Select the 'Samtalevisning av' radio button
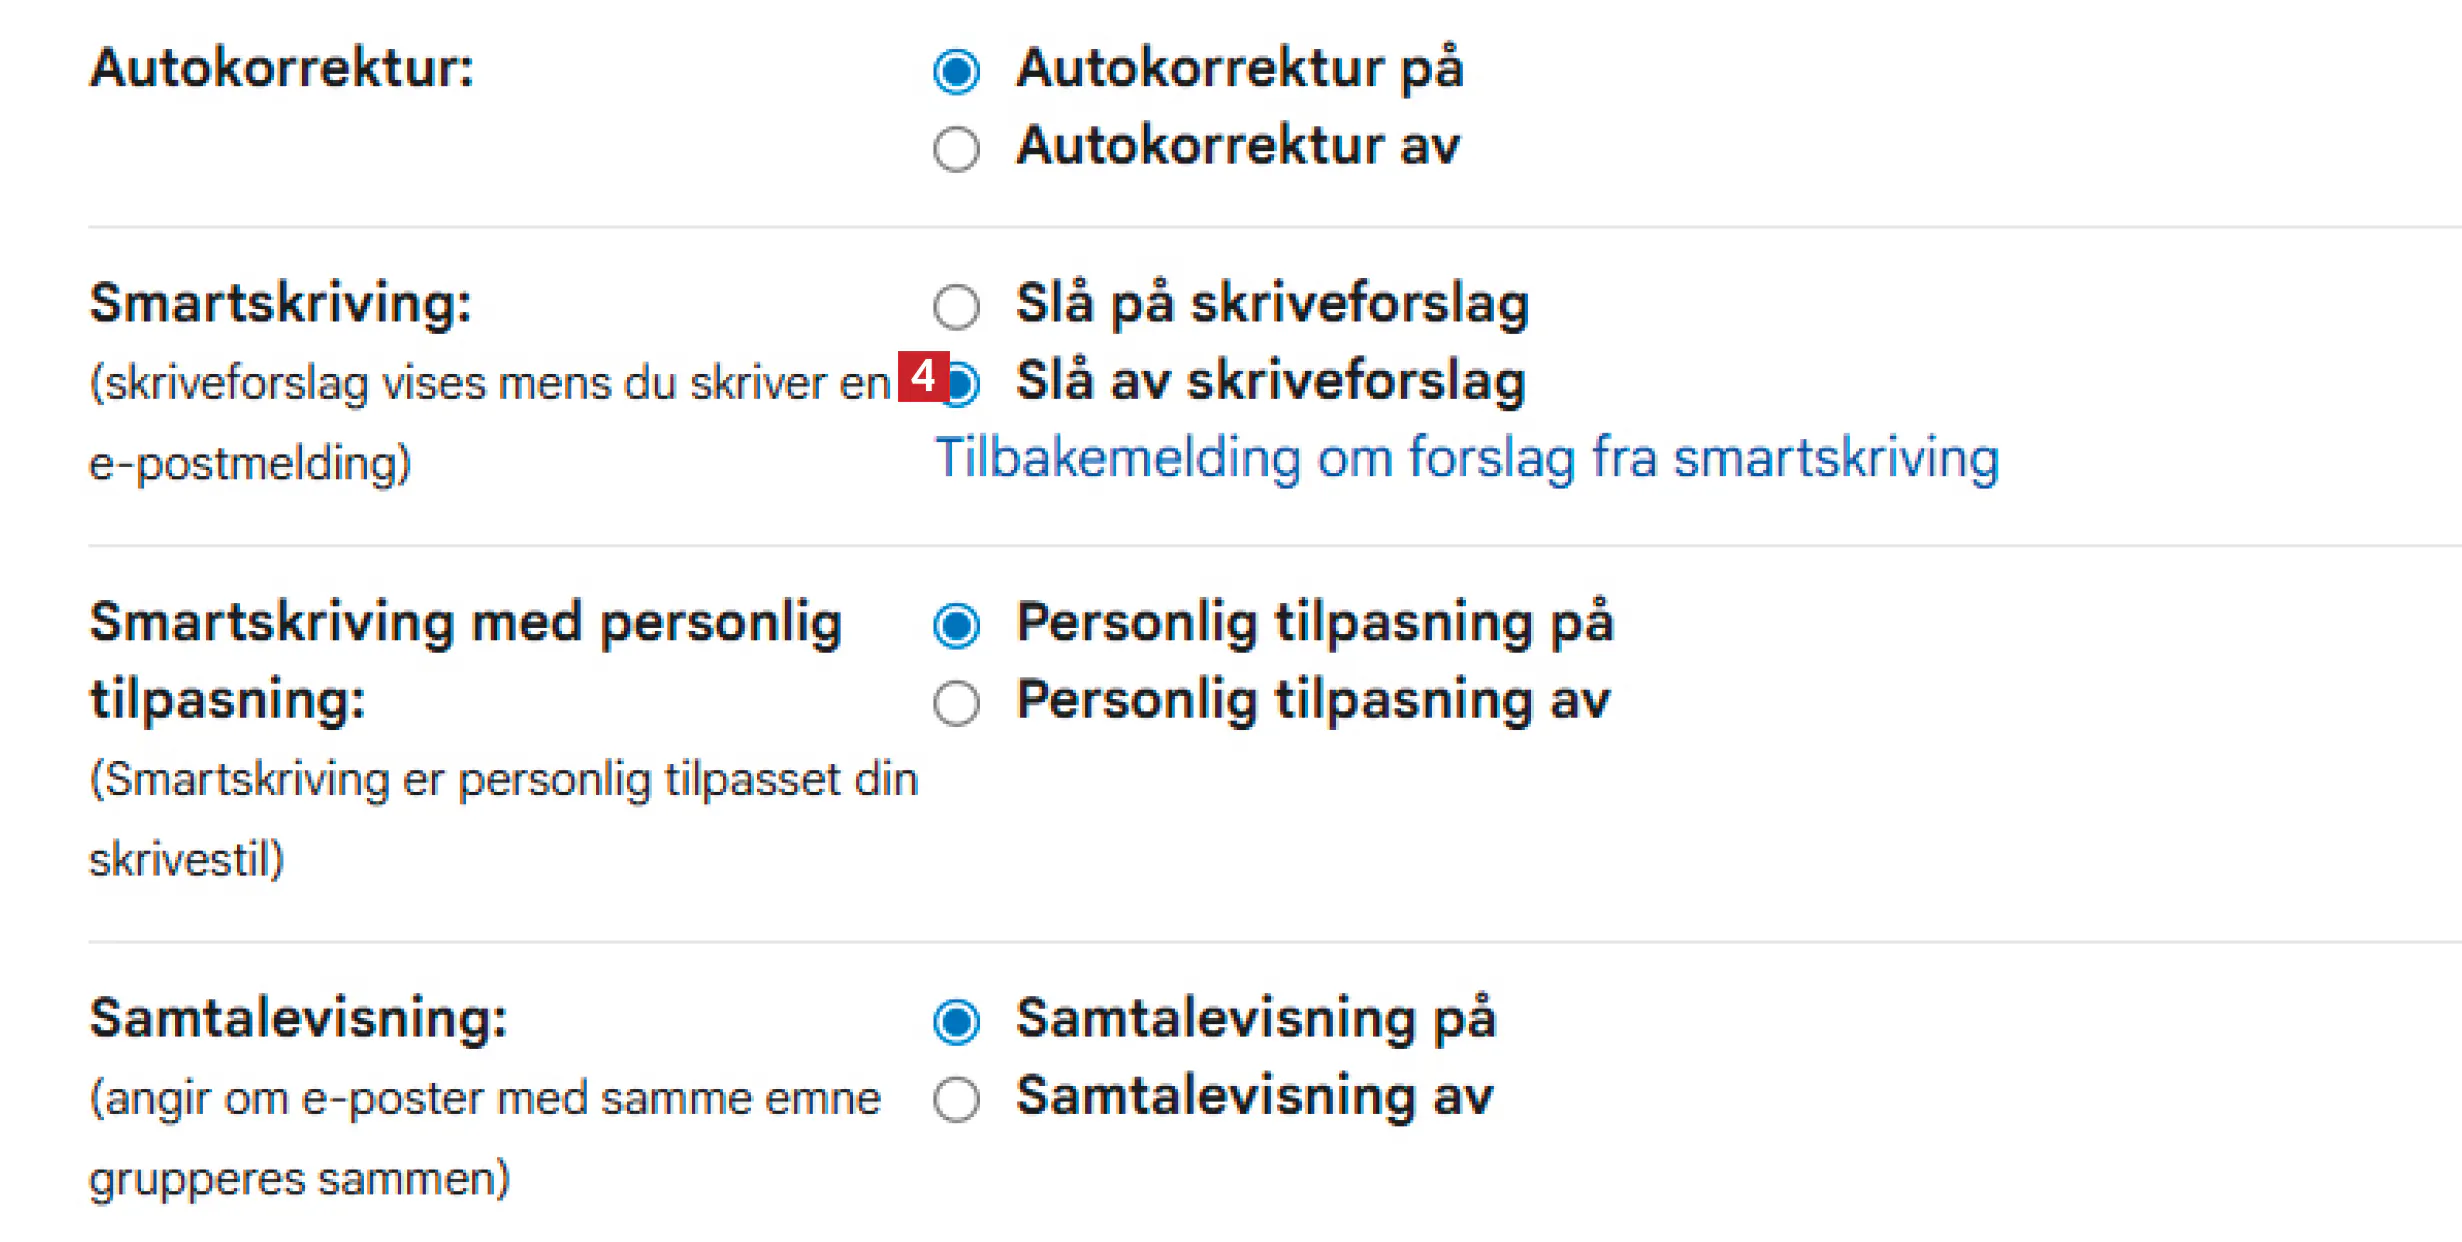Image resolution: width=2462 pixels, height=1242 pixels. [956, 1100]
